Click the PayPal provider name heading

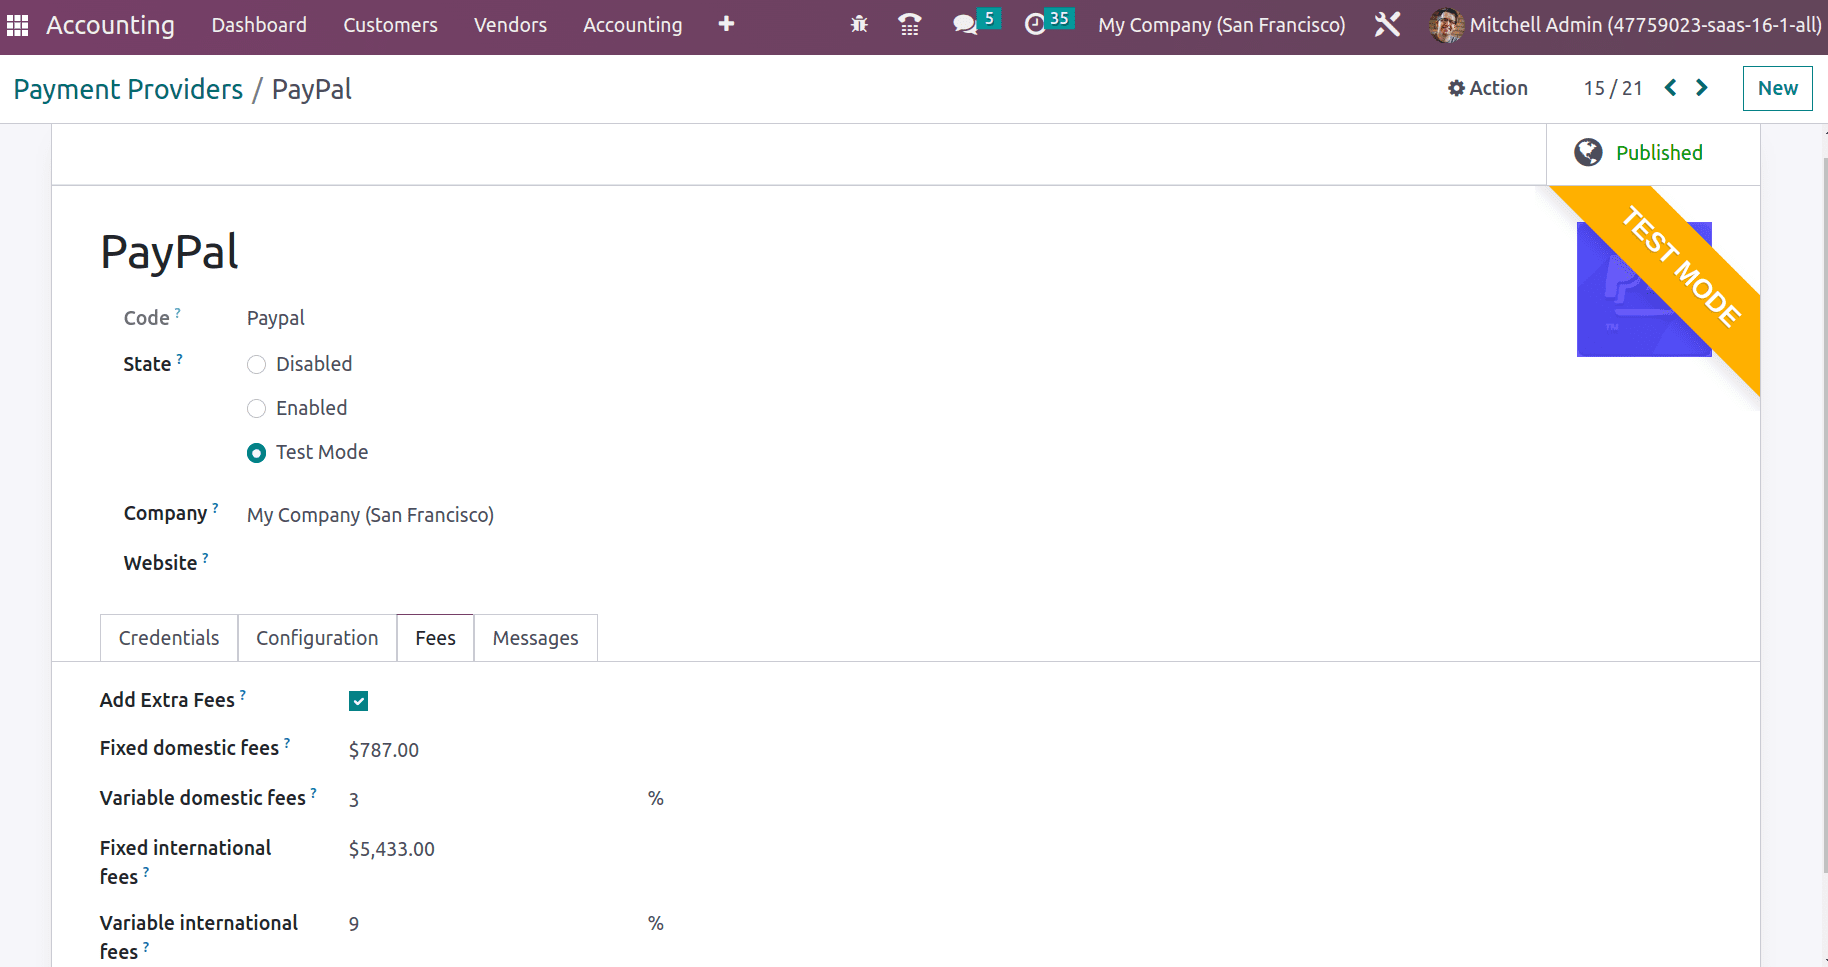click(169, 252)
